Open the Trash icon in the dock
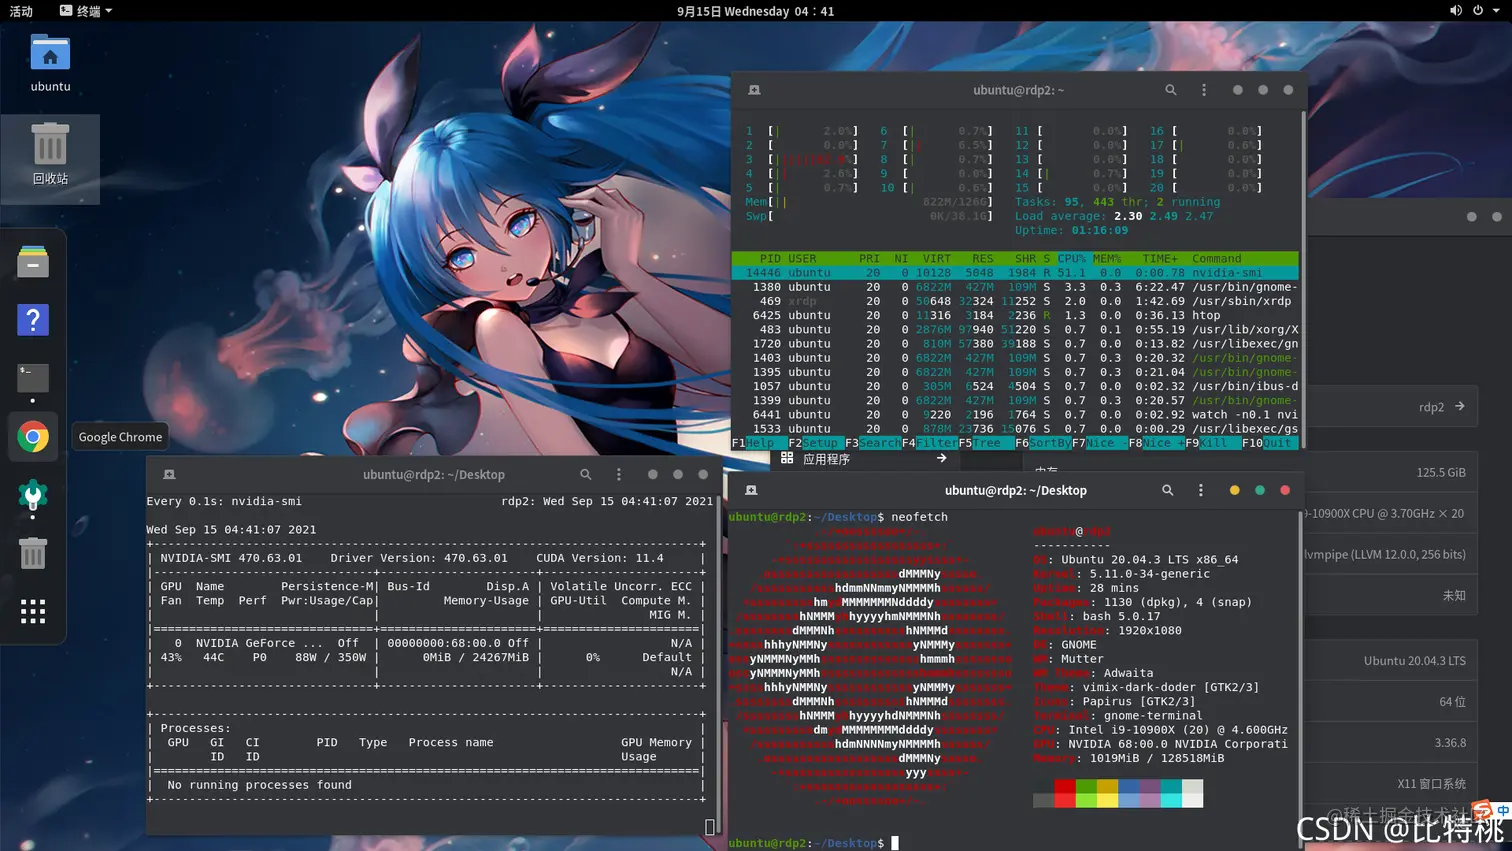 [33, 553]
